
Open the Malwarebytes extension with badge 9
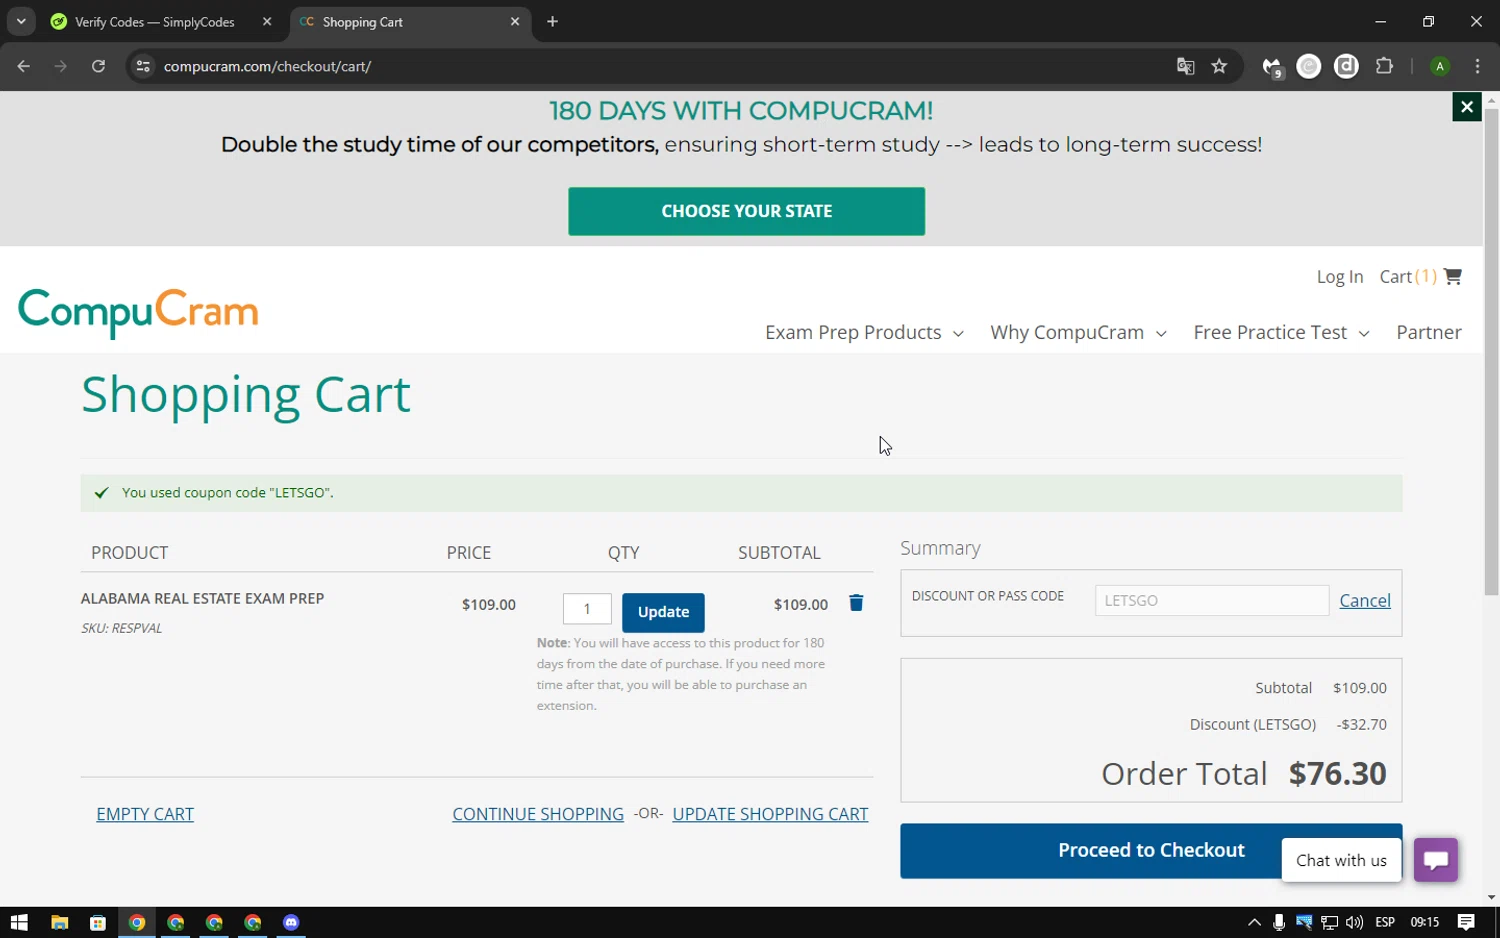coord(1272,67)
